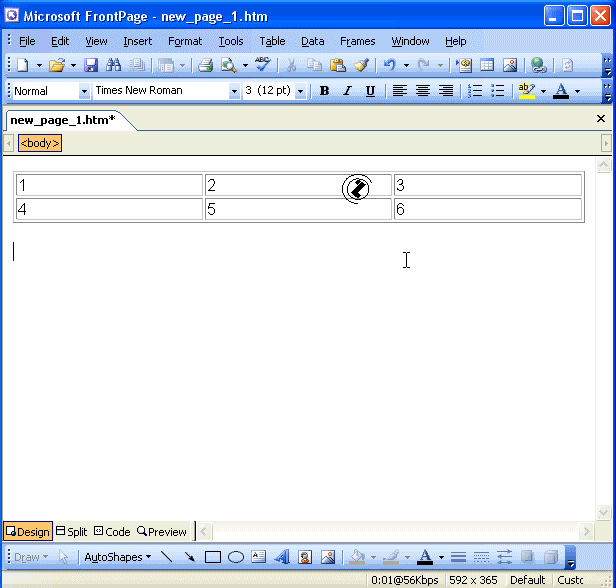Click table cell containing 5
Viewport: 616px width, 588px height.
(298, 209)
